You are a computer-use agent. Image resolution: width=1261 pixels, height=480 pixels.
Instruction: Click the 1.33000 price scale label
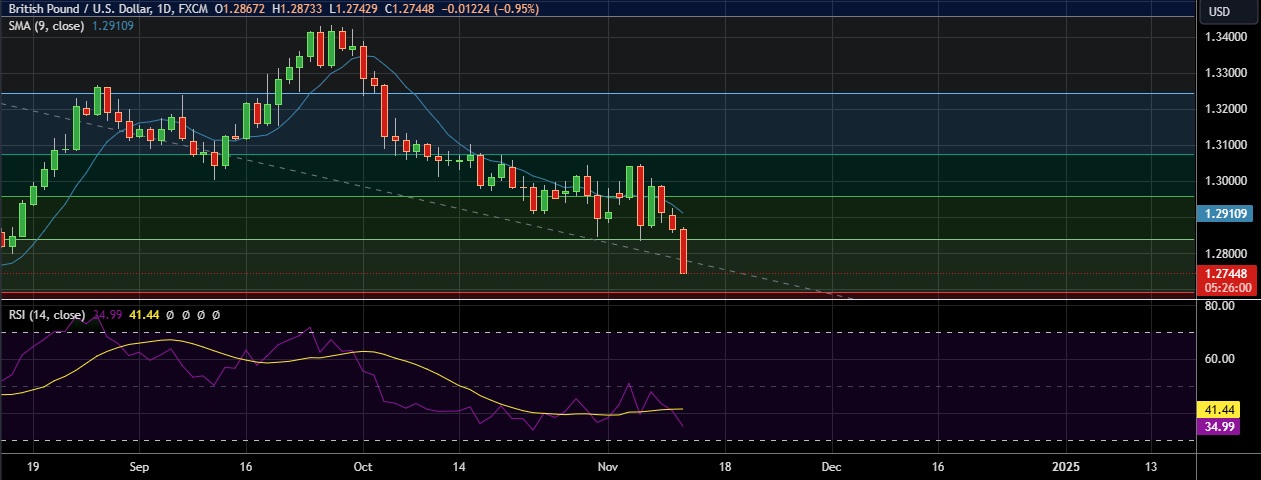pos(1226,73)
